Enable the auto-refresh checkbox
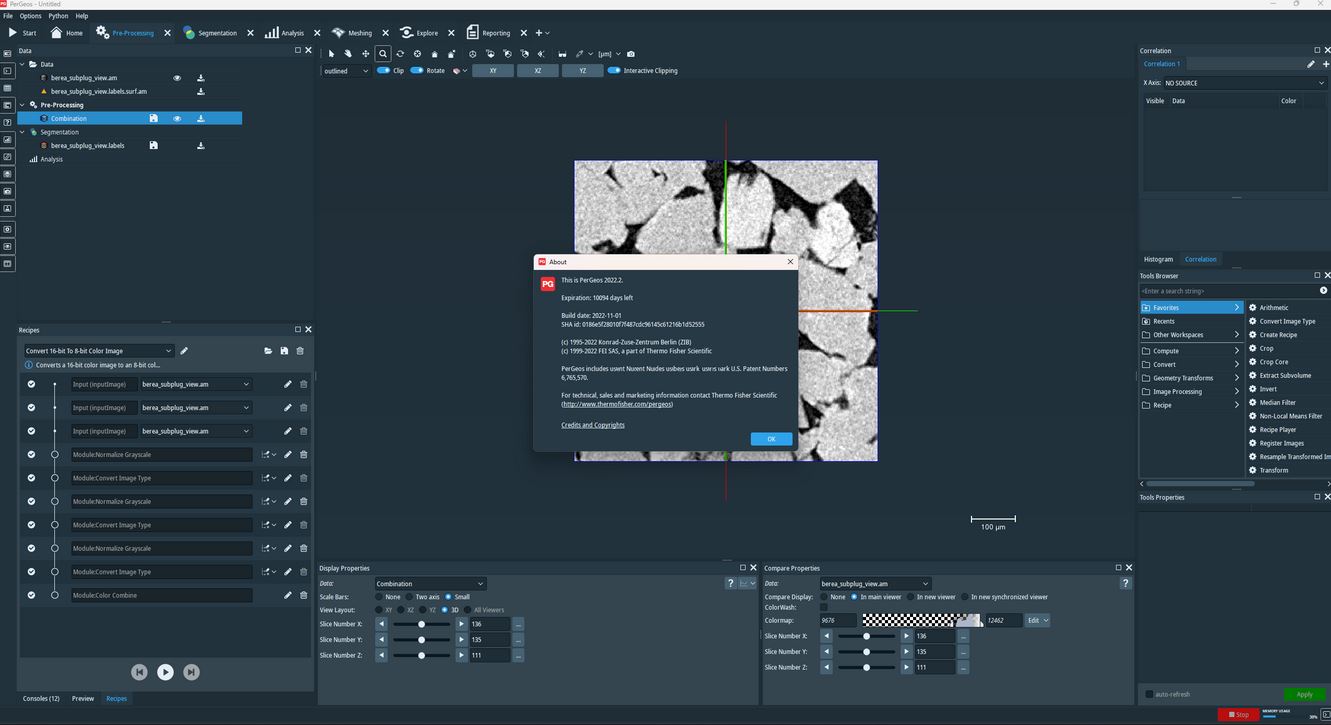 (1149, 694)
